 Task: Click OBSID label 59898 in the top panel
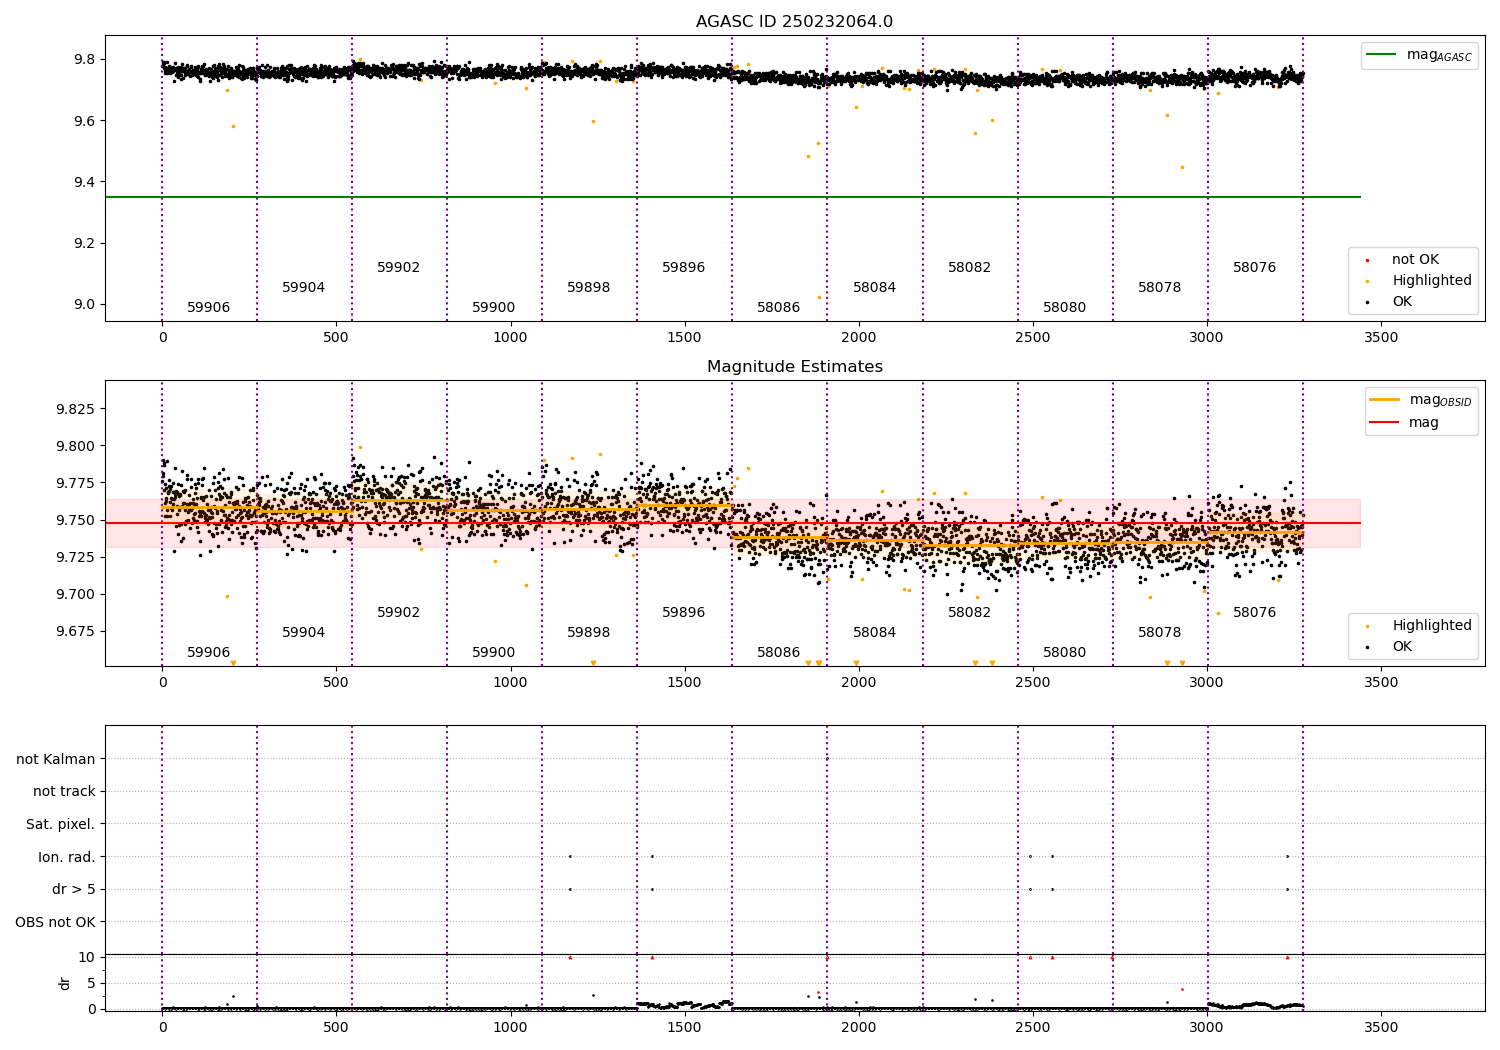pos(589,288)
